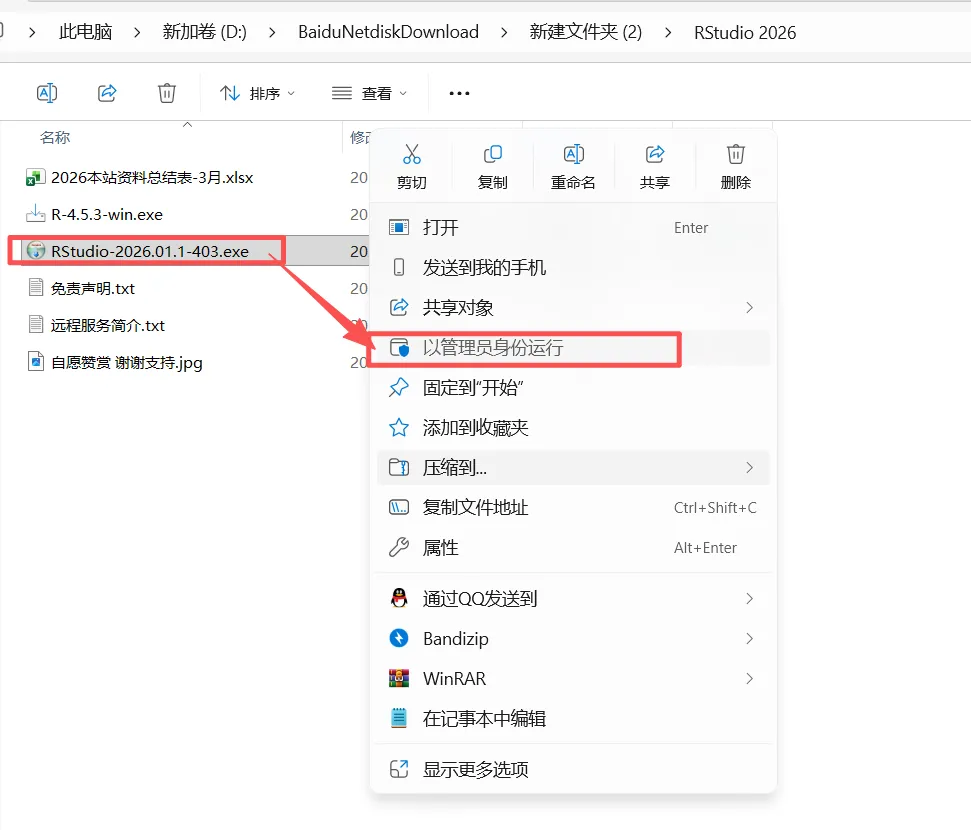Click the notepad icon beside 在记事本中编辑

(399, 719)
